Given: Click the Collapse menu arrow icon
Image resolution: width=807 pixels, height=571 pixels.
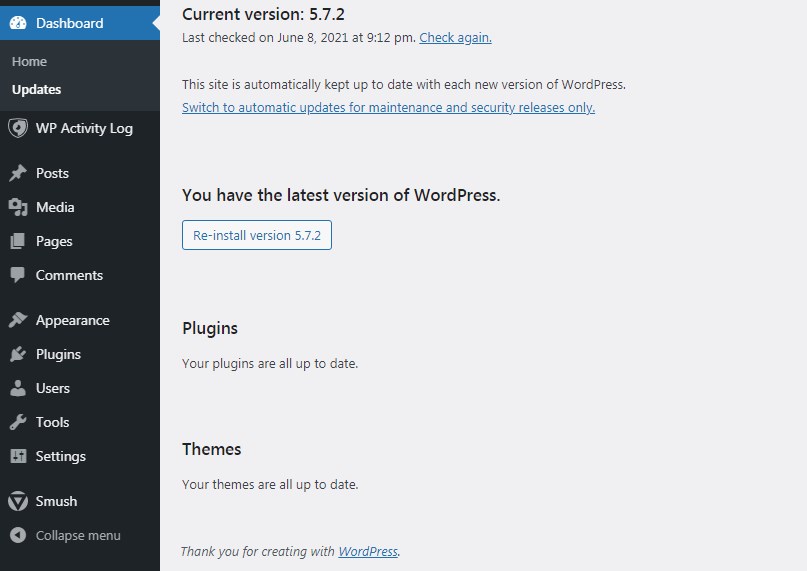Looking at the screenshot, I should (x=18, y=535).
